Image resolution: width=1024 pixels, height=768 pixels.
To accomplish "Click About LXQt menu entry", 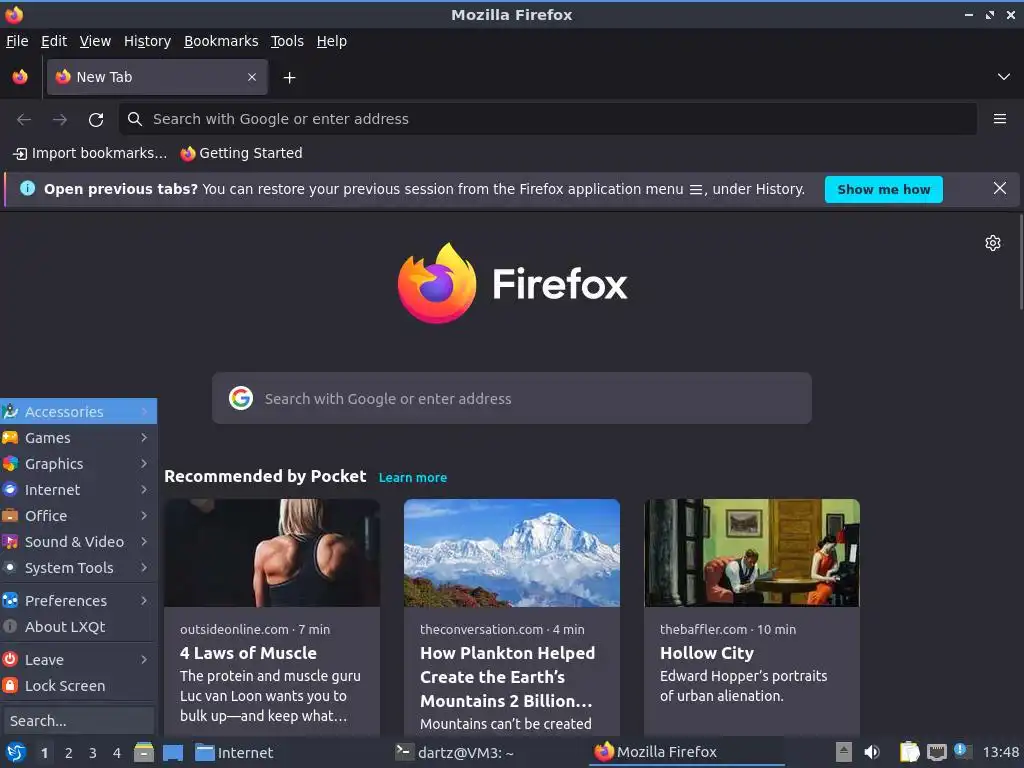I will [x=78, y=627].
